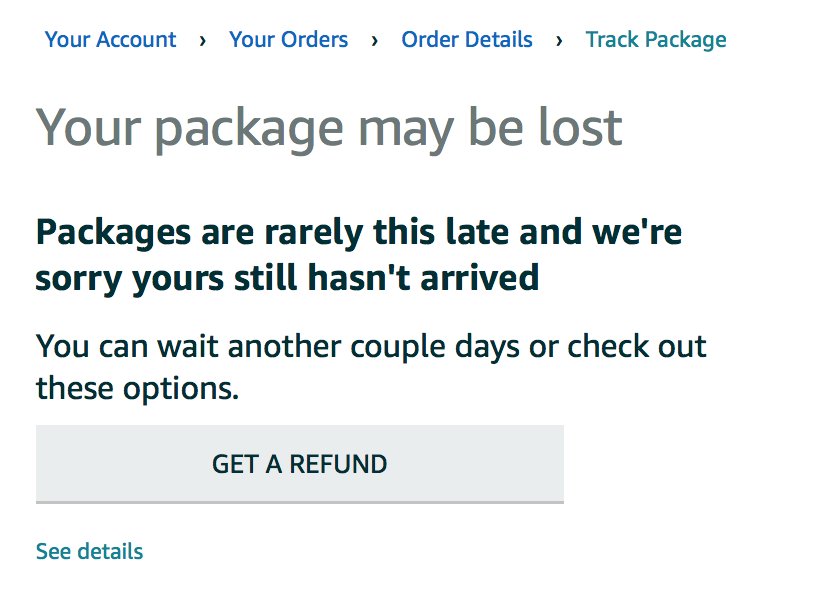
Task: Click the chevron after Your Orders
Action: 375,40
